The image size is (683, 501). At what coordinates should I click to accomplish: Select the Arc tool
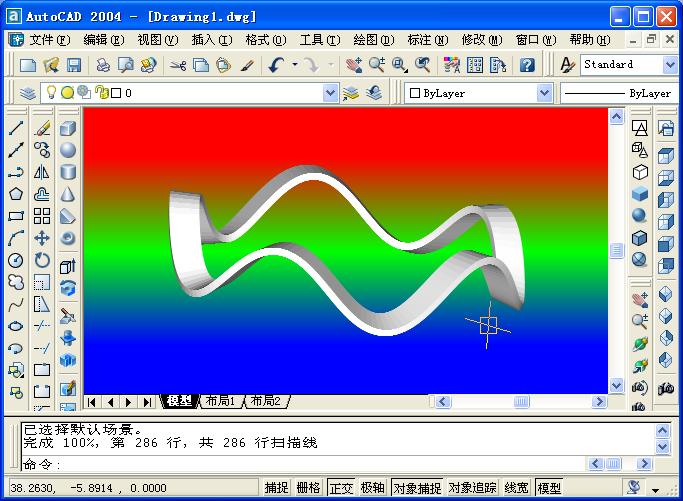click(16, 238)
